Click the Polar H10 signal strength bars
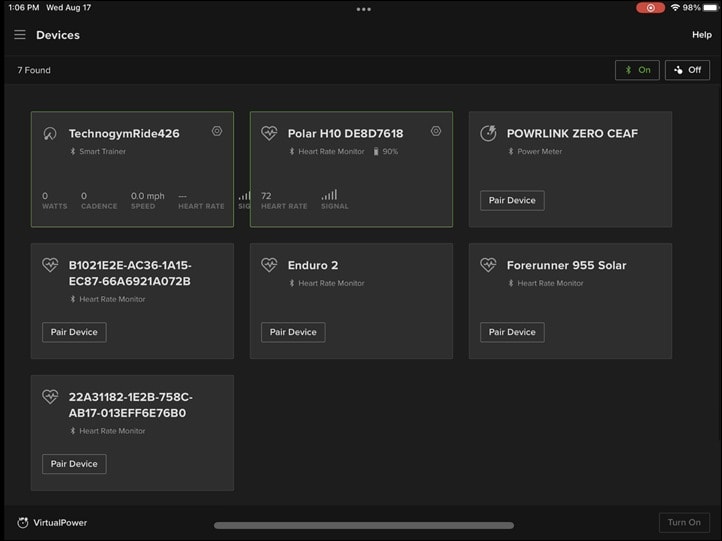Screen dimensions: 722x541 tap(330, 195)
